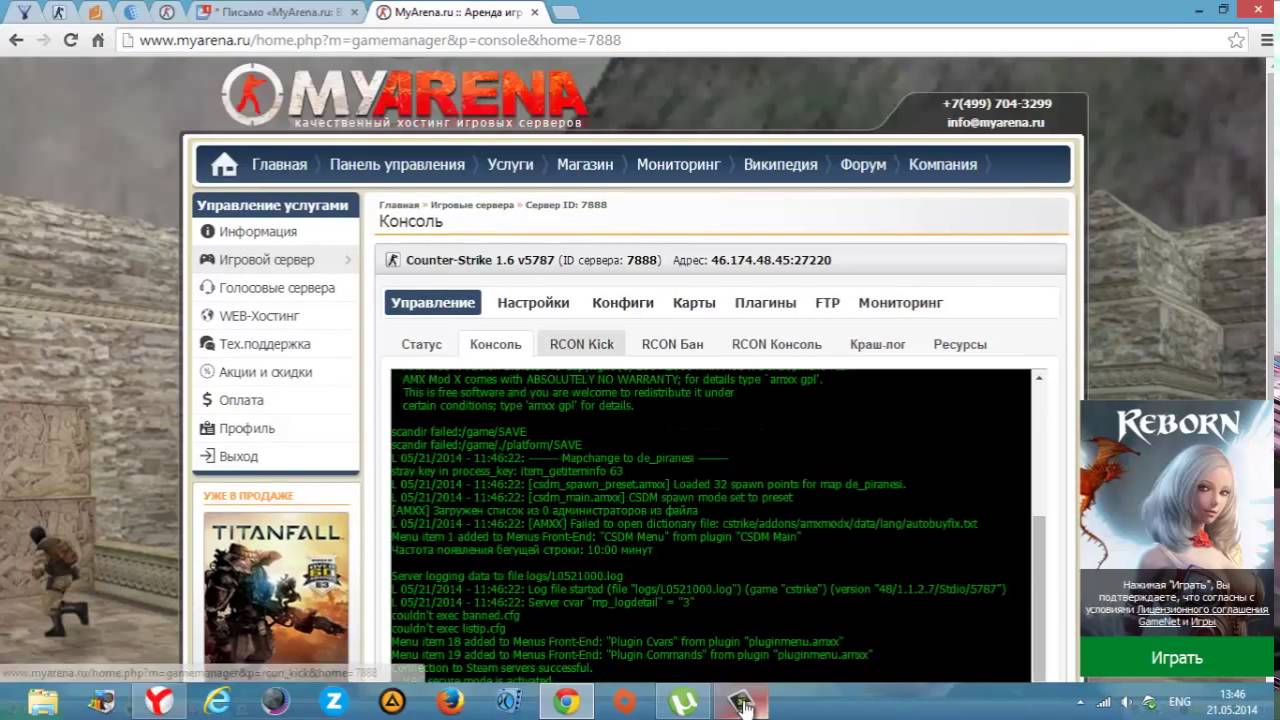Open Магазин in the top navigation
Viewport: 1280px width, 720px height.
pyautogui.click(x=585, y=165)
